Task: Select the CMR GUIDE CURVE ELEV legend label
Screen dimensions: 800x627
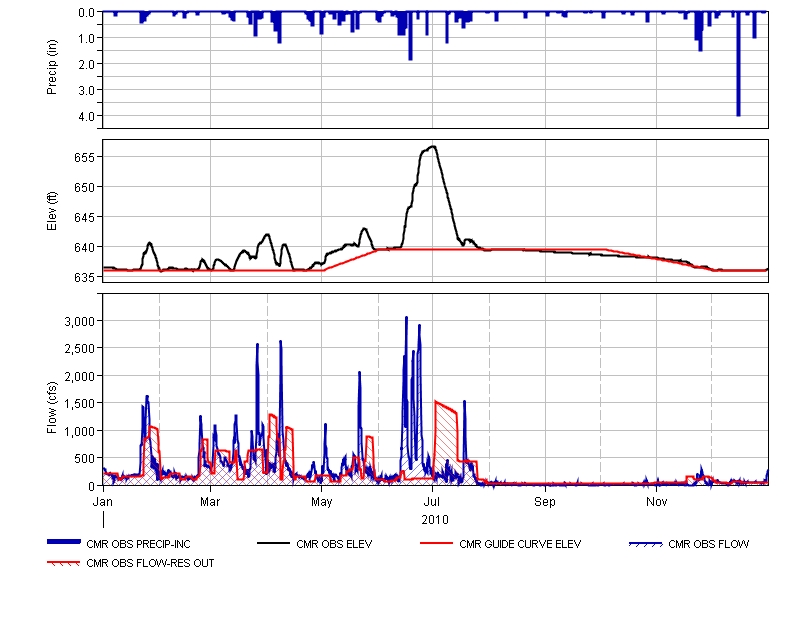Action: 520,544
